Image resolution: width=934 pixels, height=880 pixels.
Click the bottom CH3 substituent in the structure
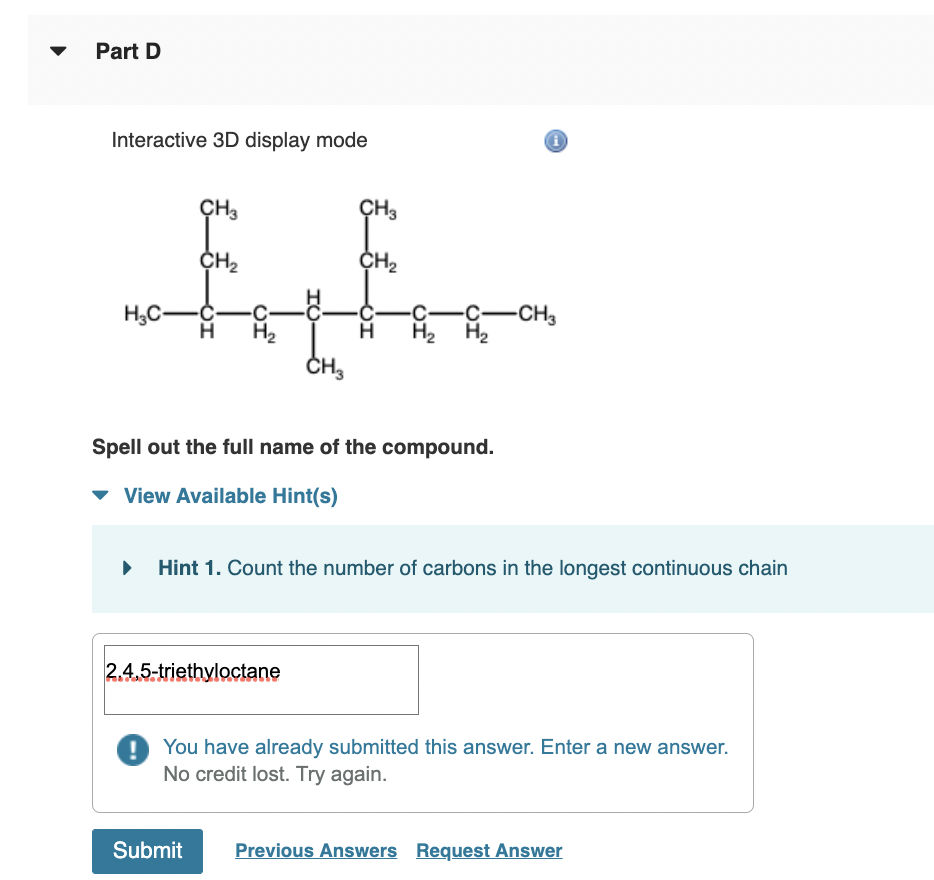pos(324,366)
